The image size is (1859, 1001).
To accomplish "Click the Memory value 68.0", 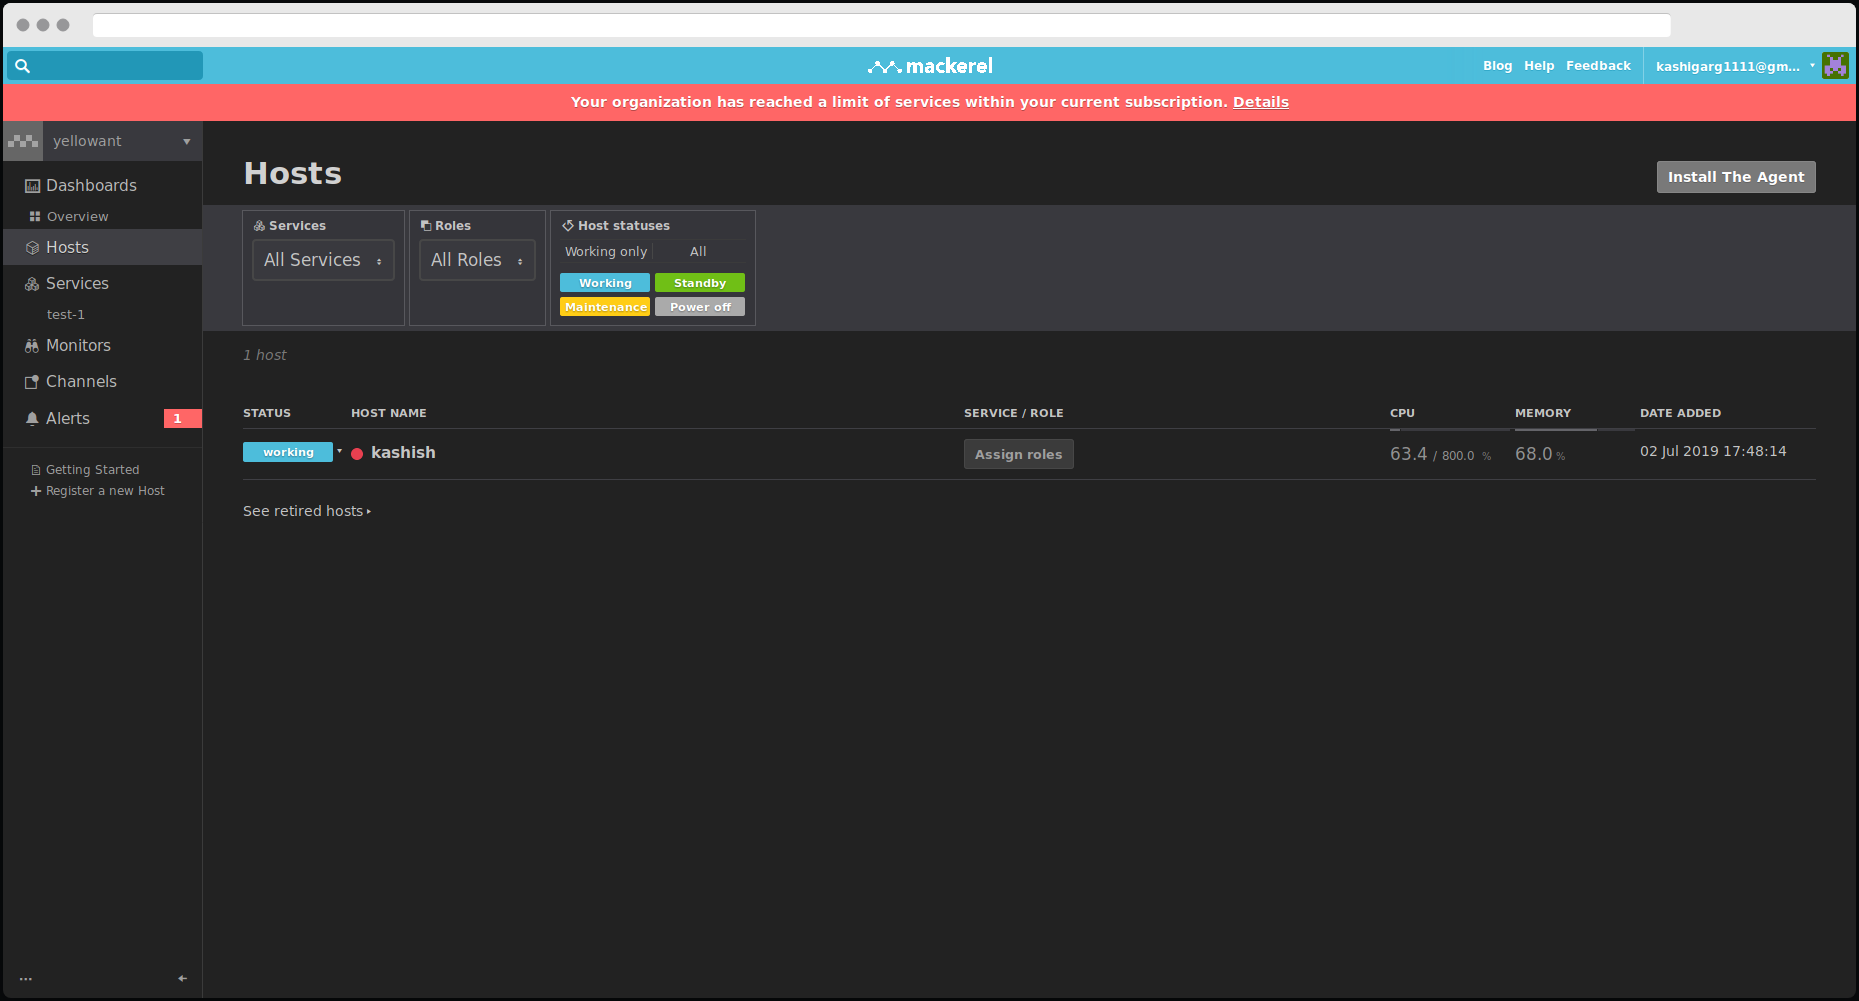I will (1533, 454).
